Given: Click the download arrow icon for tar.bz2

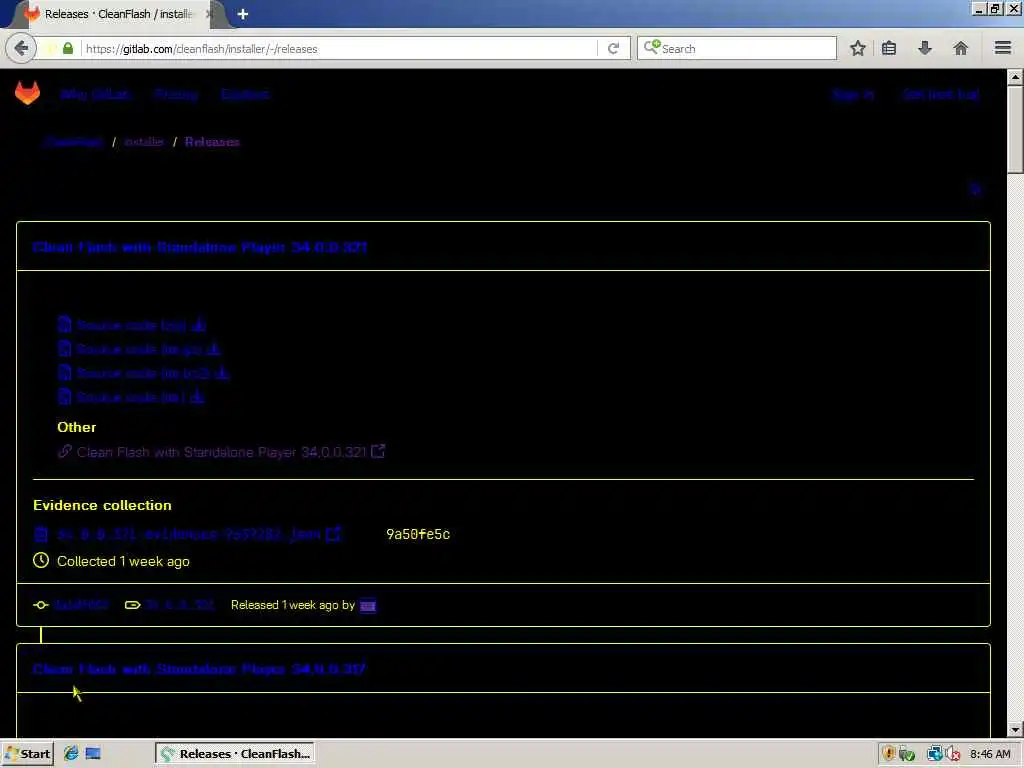Looking at the screenshot, I should pos(222,373).
